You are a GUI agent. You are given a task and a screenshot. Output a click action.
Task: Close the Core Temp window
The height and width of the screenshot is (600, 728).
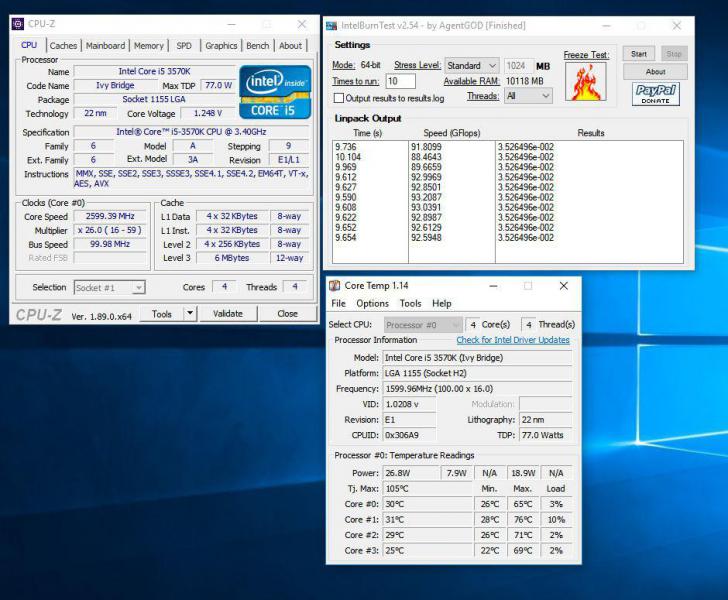pyautogui.click(x=563, y=286)
